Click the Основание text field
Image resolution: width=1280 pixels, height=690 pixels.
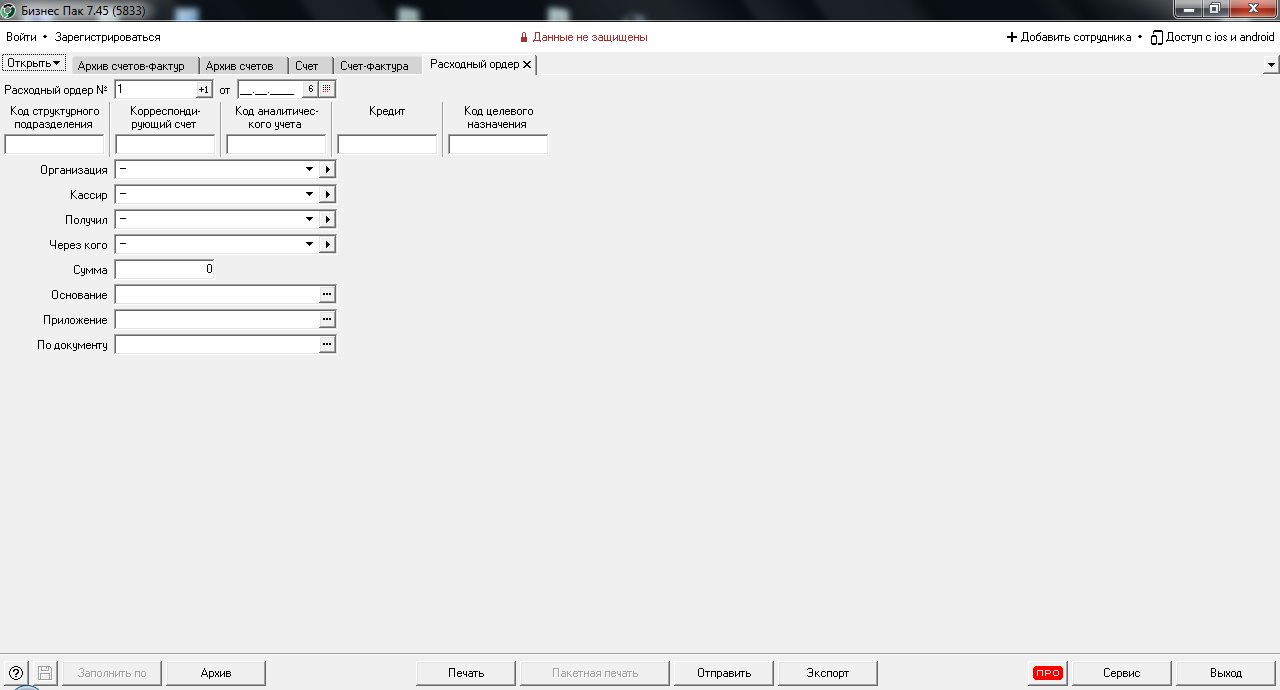(217, 294)
